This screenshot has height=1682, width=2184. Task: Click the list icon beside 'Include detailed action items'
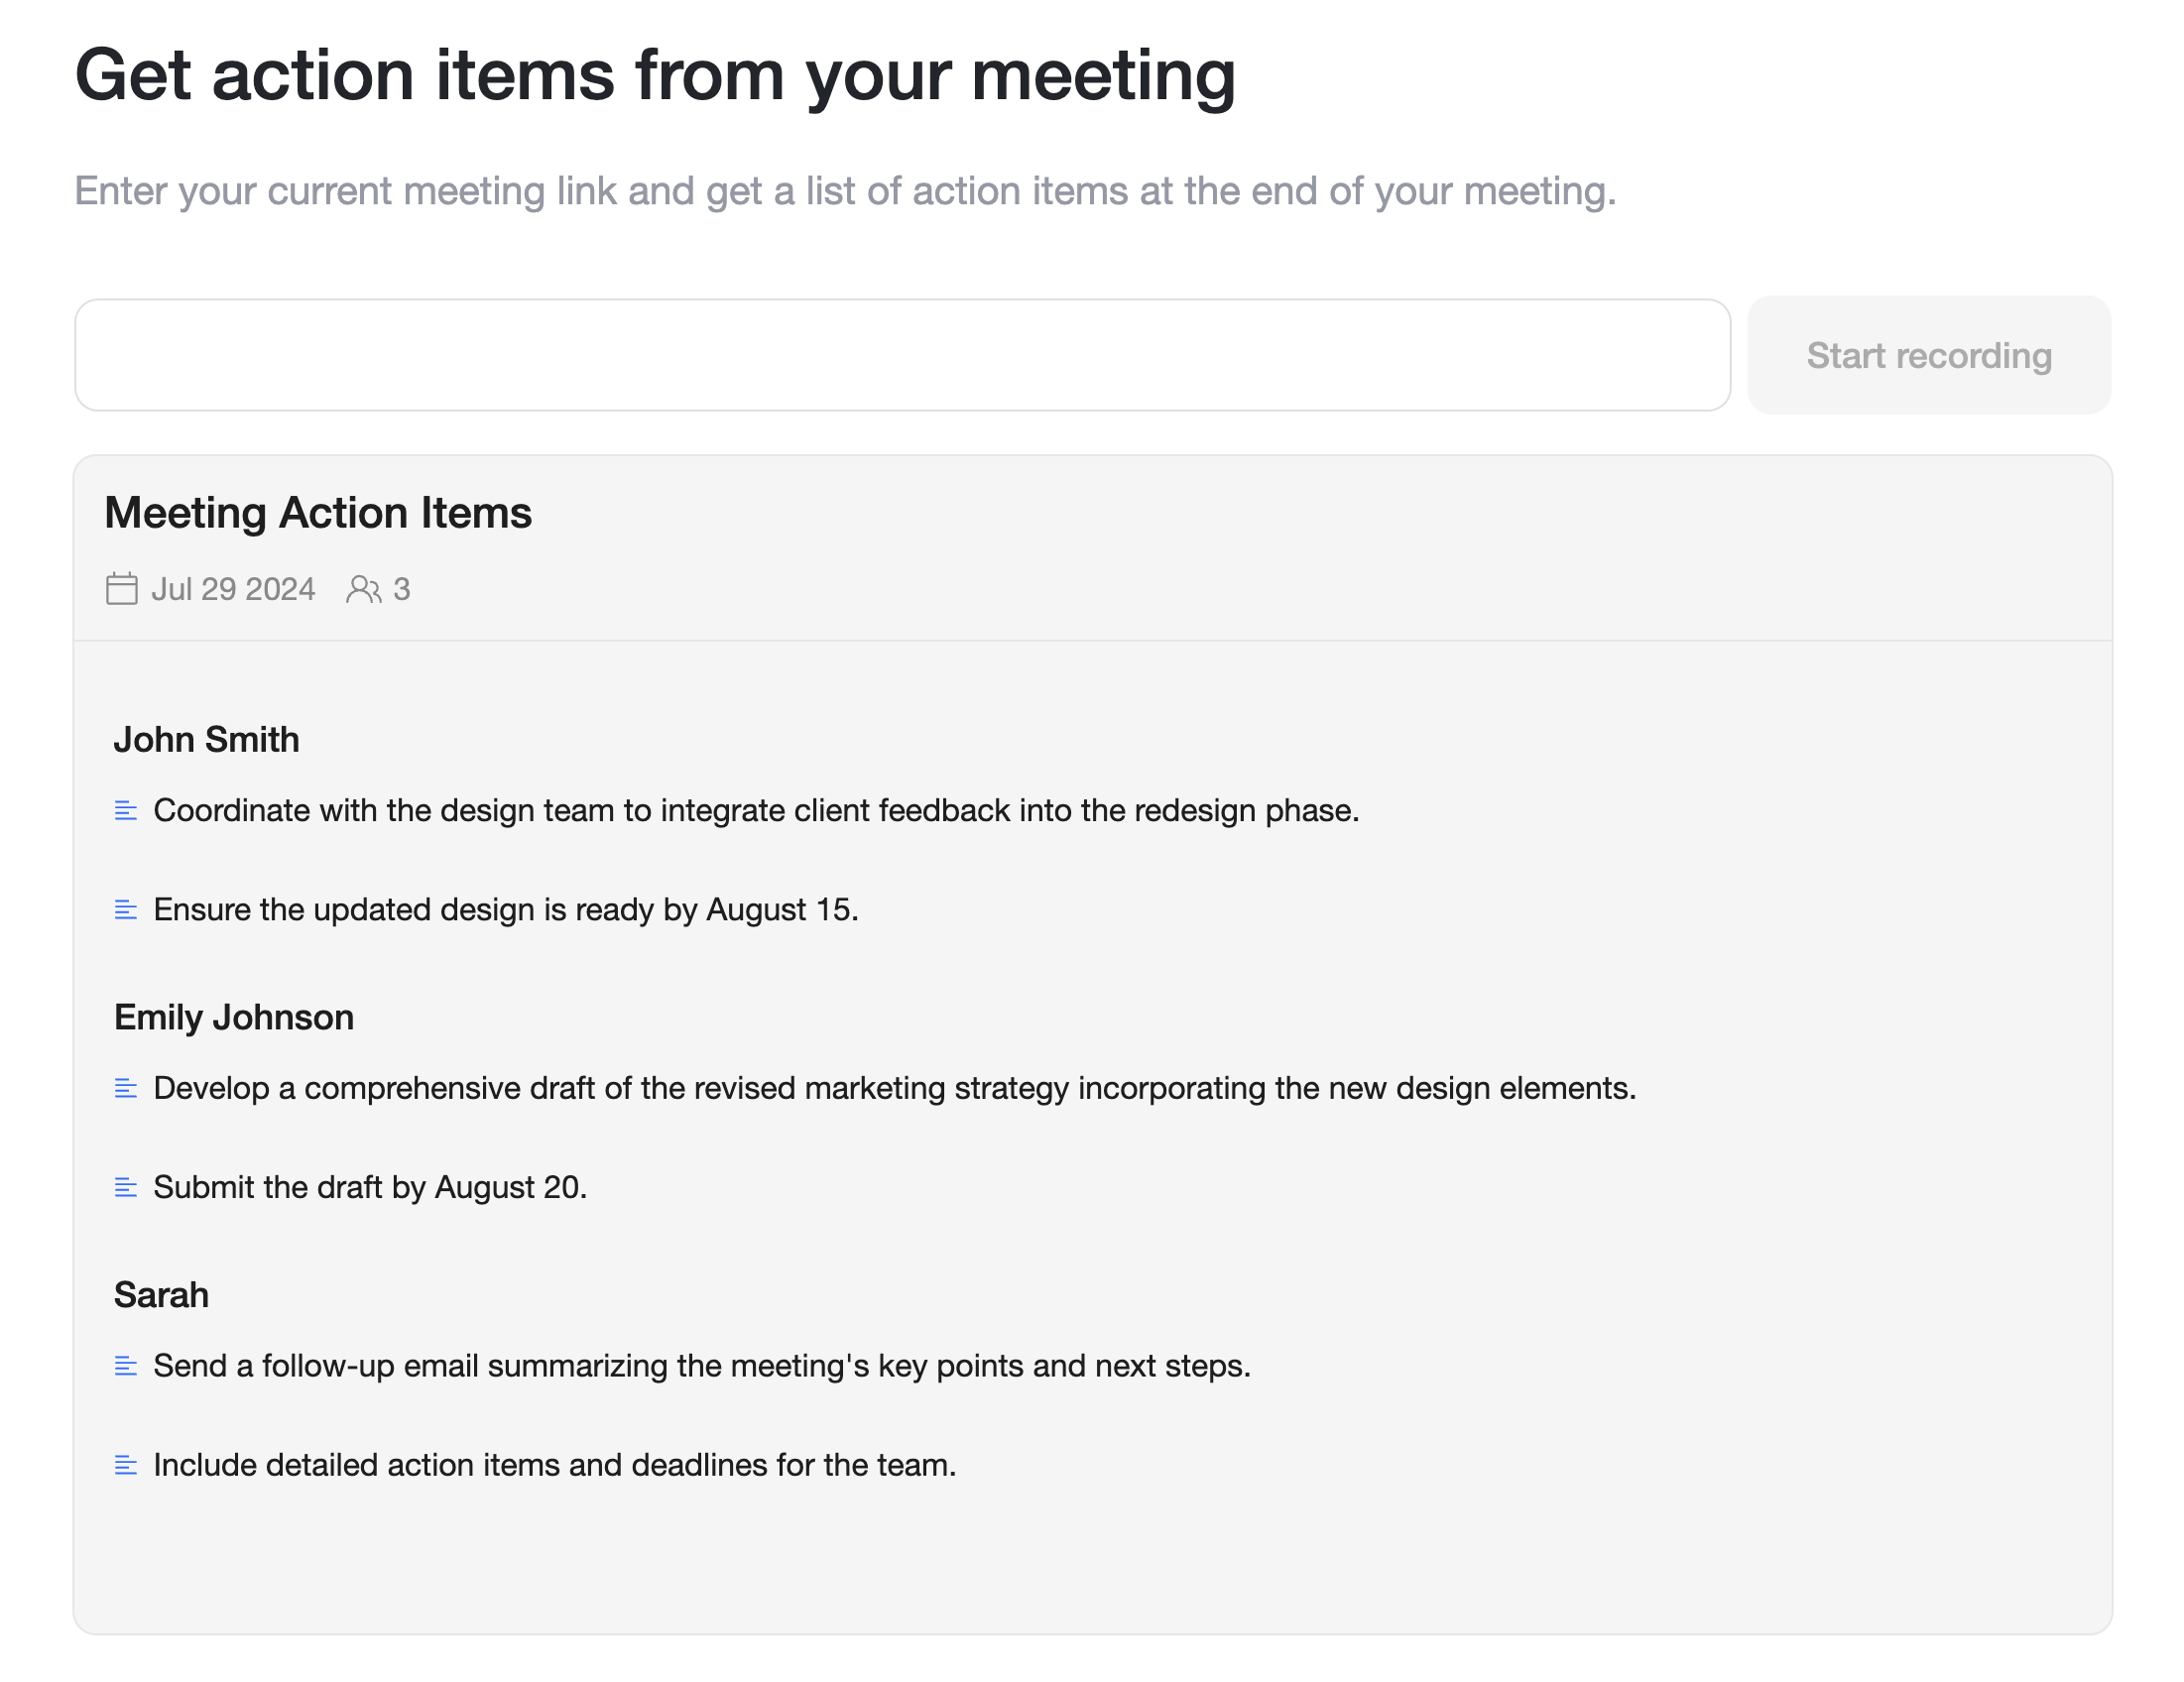pyautogui.click(x=126, y=1465)
